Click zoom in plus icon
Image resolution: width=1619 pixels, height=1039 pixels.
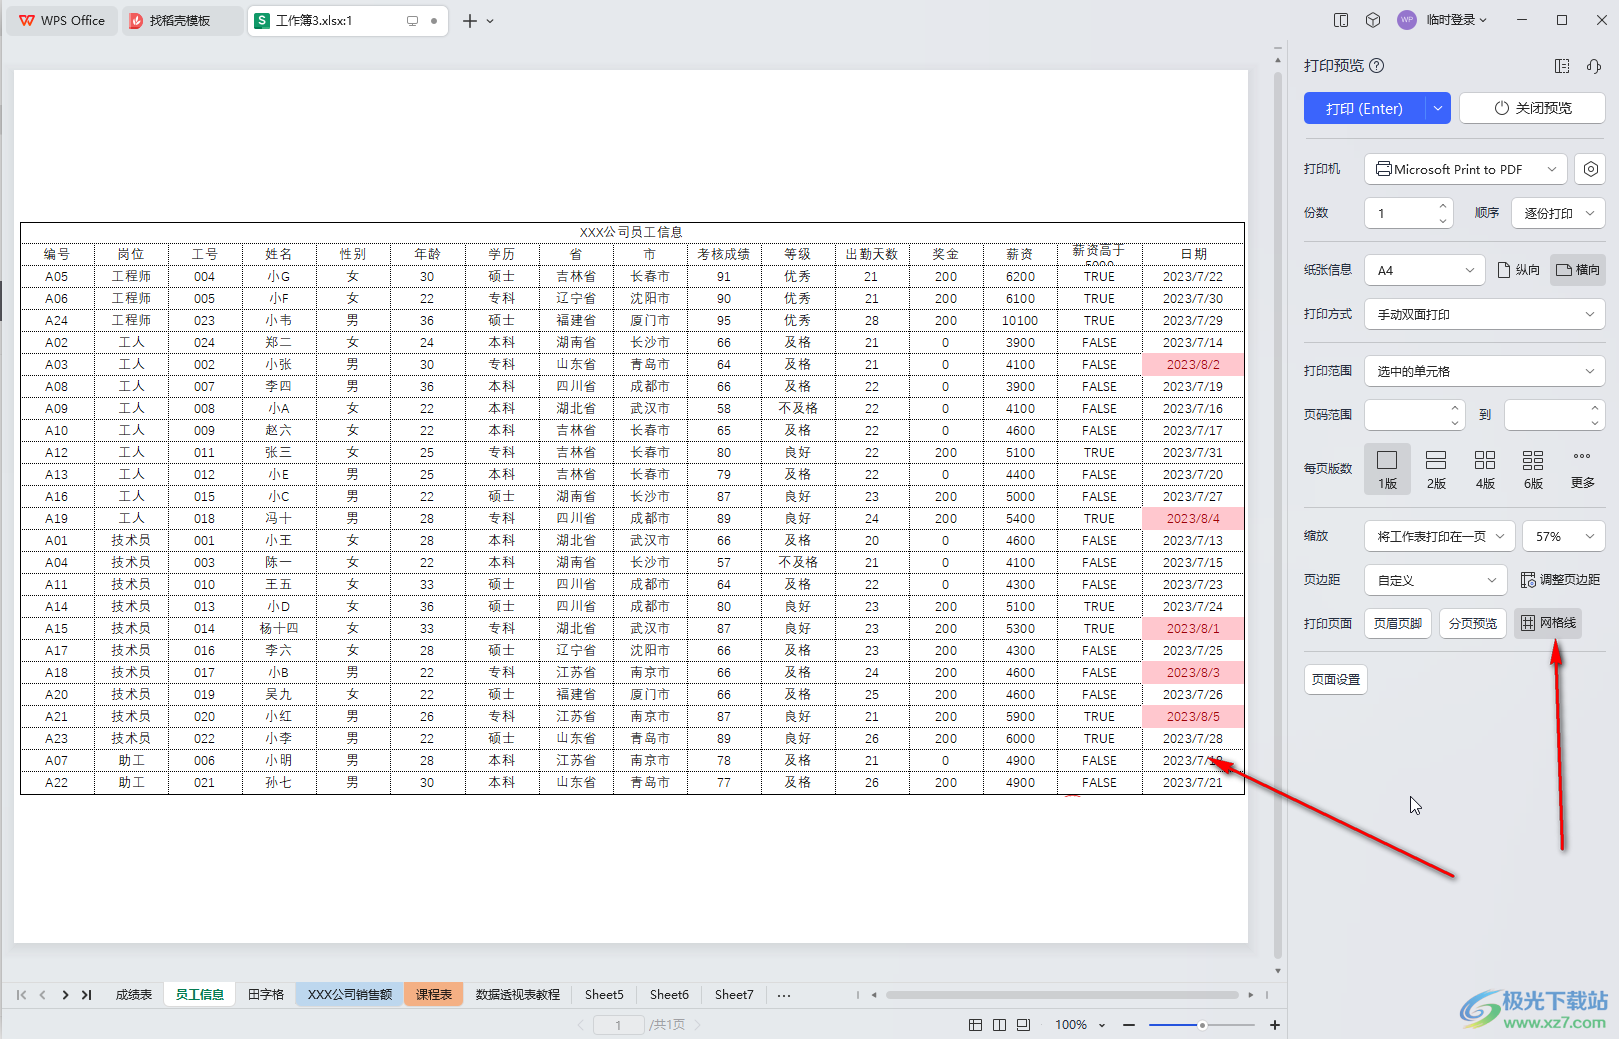pos(1275,1025)
